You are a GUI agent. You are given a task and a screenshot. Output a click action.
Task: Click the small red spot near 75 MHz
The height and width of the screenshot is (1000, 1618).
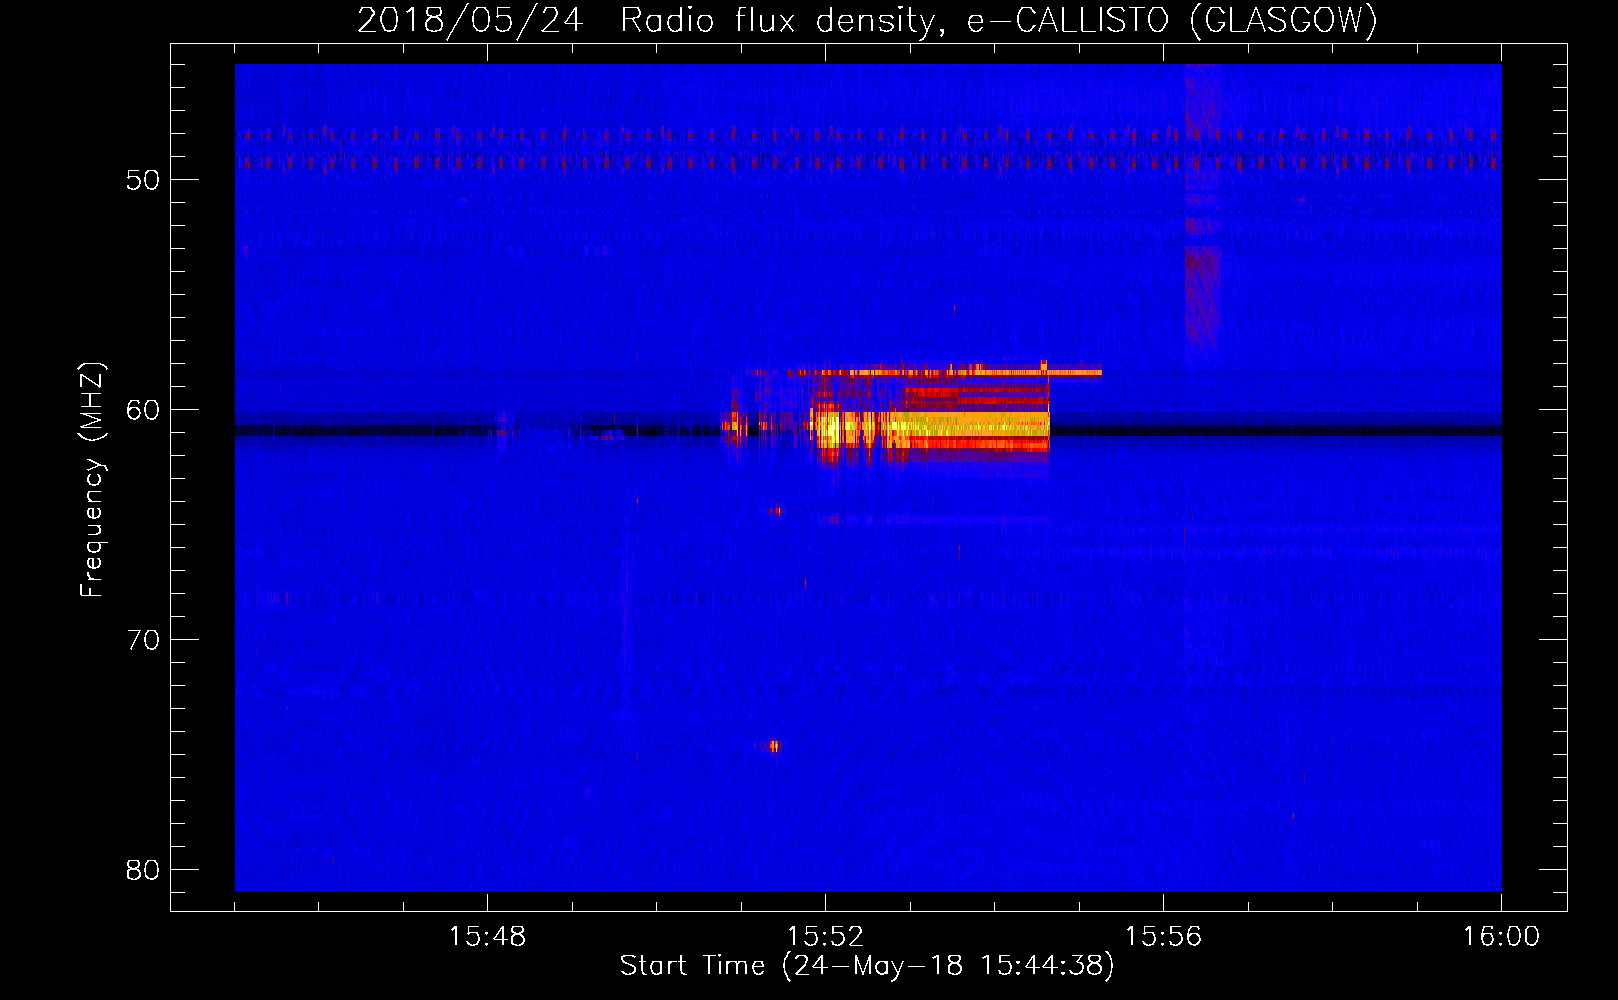point(774,746)
